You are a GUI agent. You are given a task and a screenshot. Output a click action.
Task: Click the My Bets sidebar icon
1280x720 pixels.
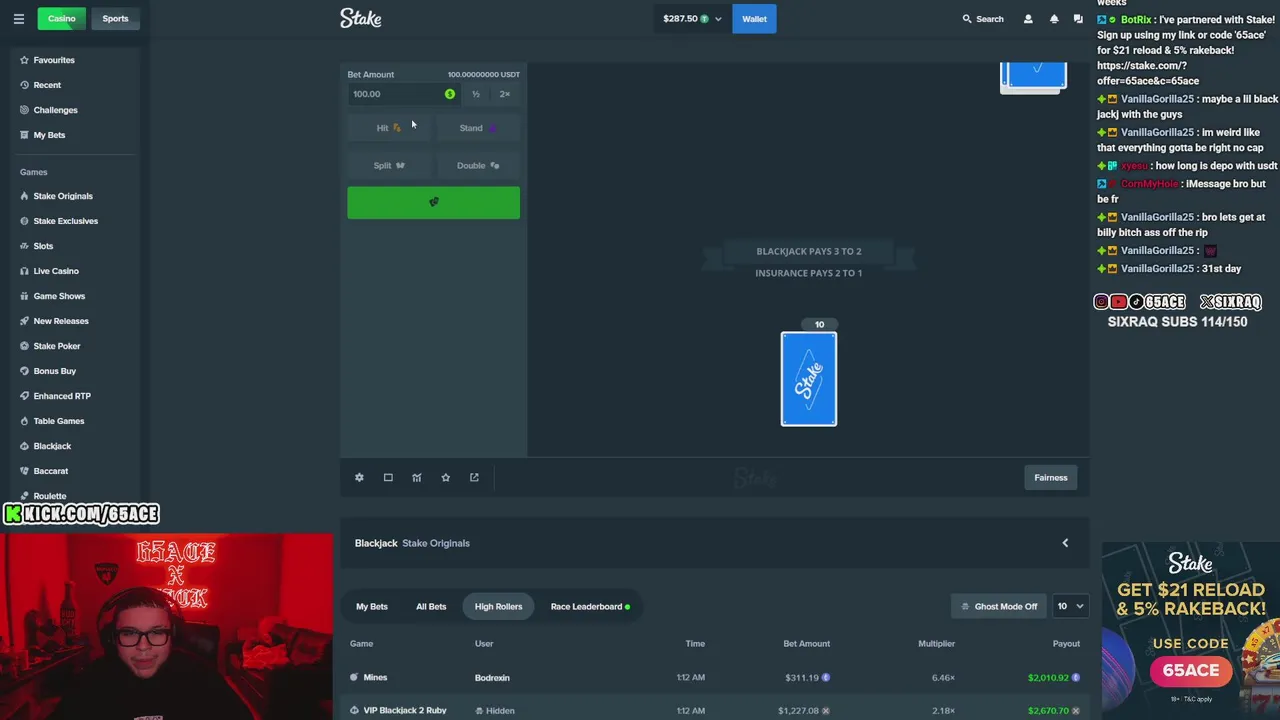pyautogui.click(x=24, y=135)
